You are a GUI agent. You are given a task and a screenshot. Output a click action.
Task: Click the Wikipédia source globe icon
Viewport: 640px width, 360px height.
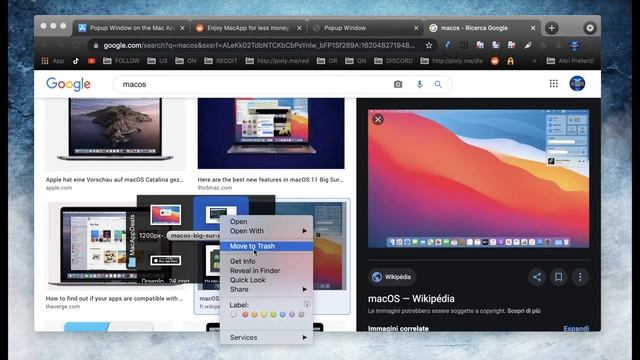(377, 277)
